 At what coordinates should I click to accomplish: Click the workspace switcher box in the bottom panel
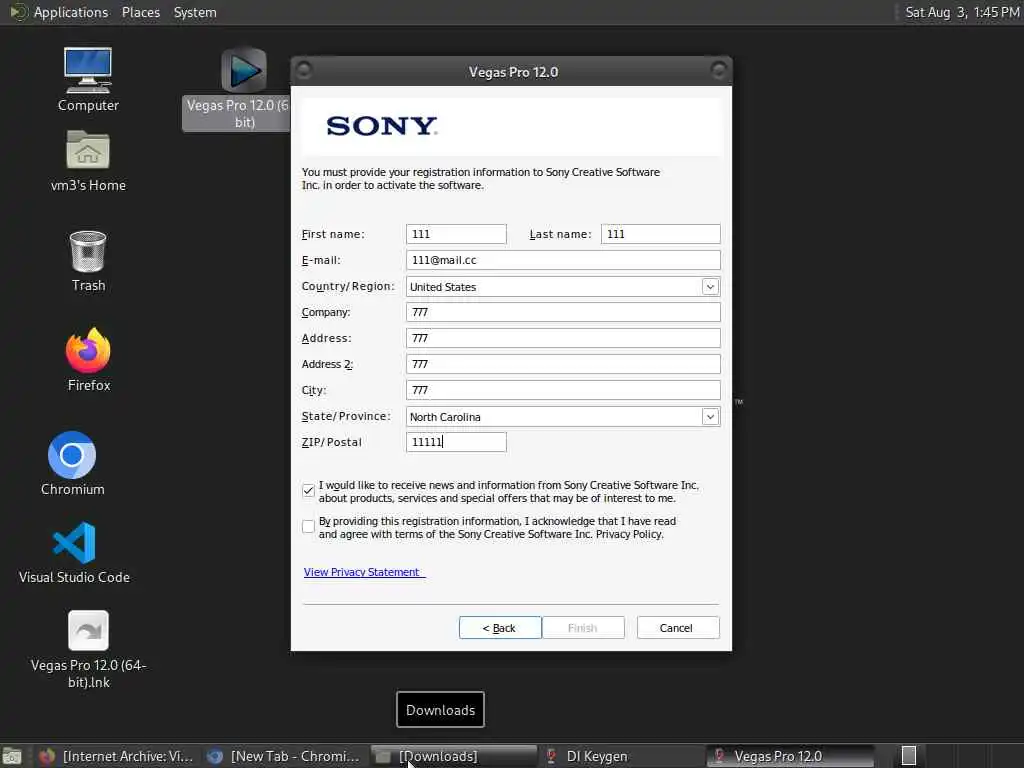tap(908, 756)
